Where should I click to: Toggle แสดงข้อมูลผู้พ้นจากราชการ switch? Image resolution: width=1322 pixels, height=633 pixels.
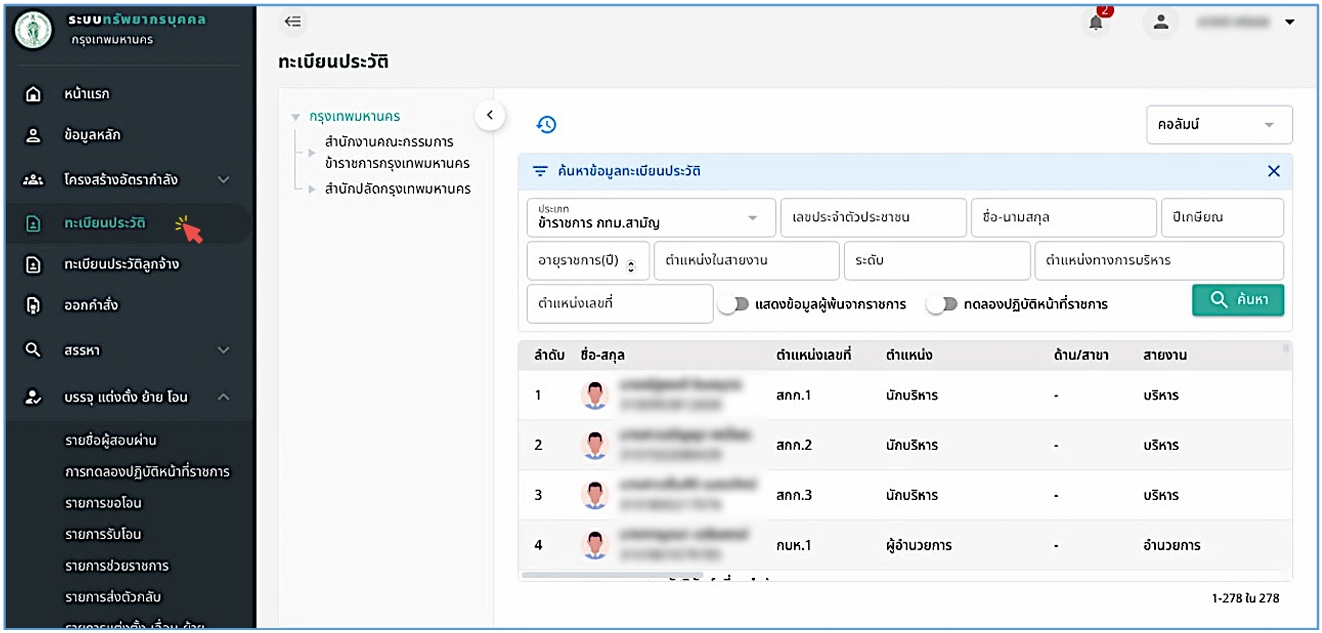pos(733,304)
